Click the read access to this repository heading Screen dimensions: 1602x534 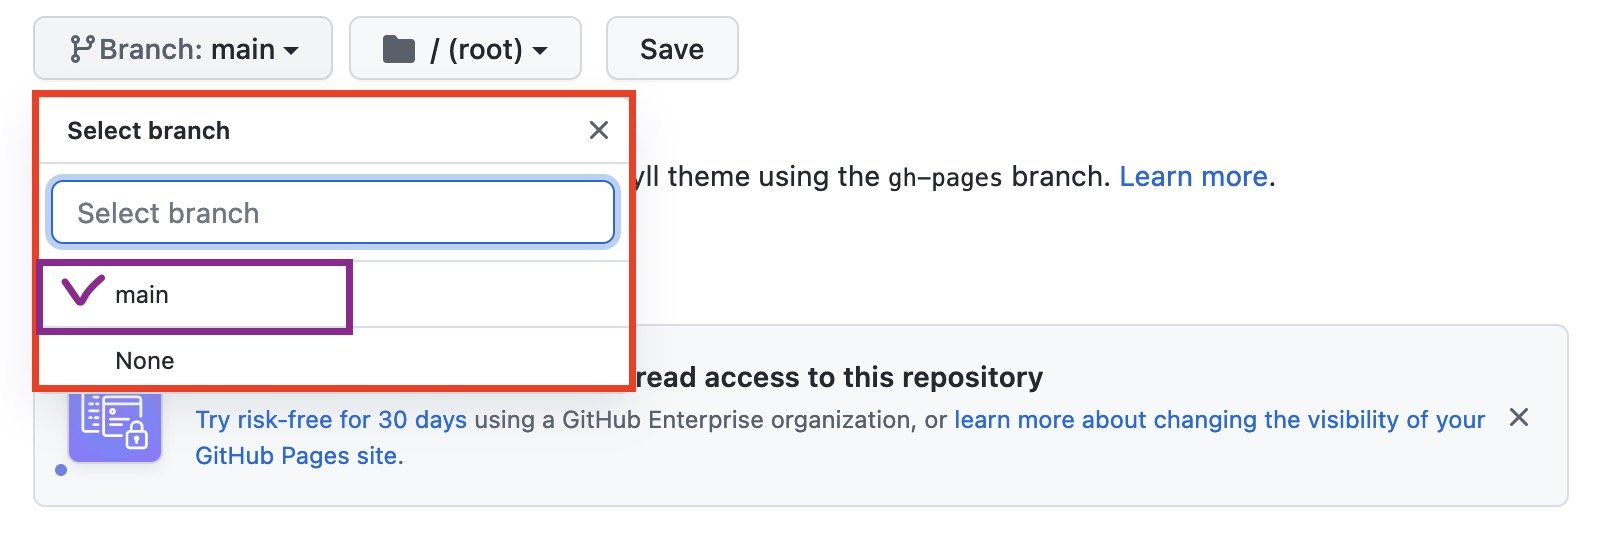pyautogui.click(x=839, y=377)
